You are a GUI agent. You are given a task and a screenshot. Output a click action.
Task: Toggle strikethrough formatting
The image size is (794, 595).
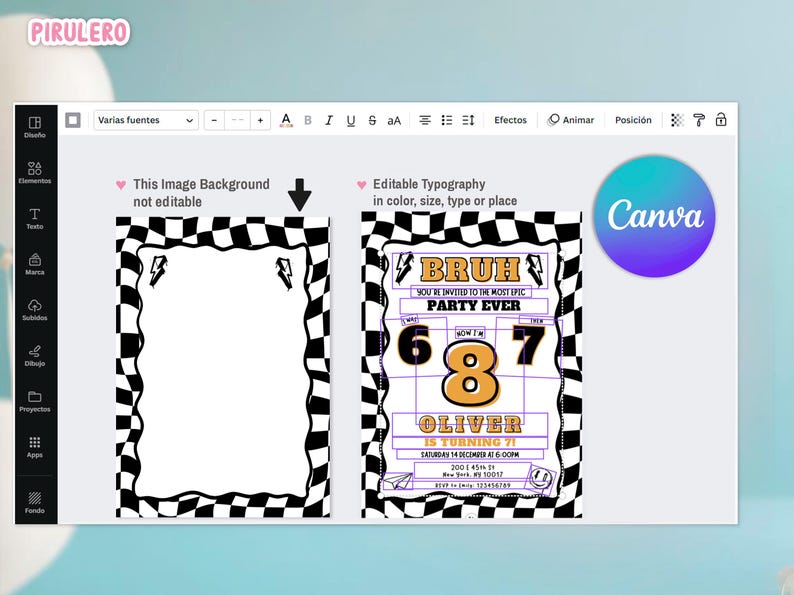coord(372,120)
